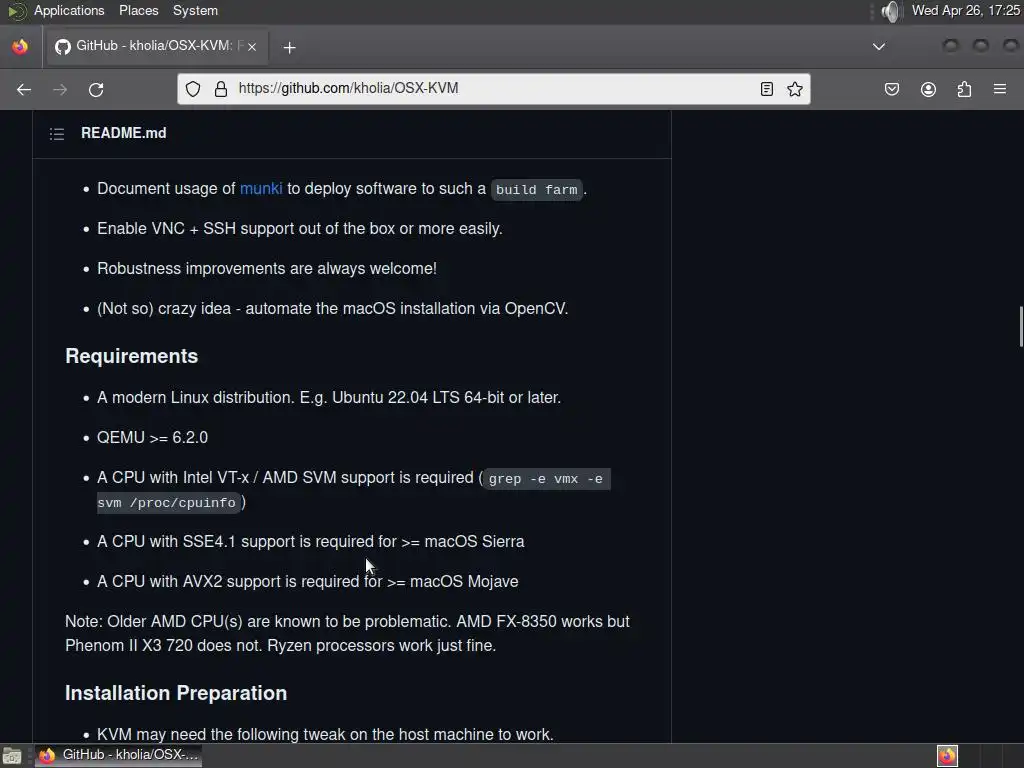
Task: Click 'QEMU >= 6.2.0' list item
Action: click(152, 438)
